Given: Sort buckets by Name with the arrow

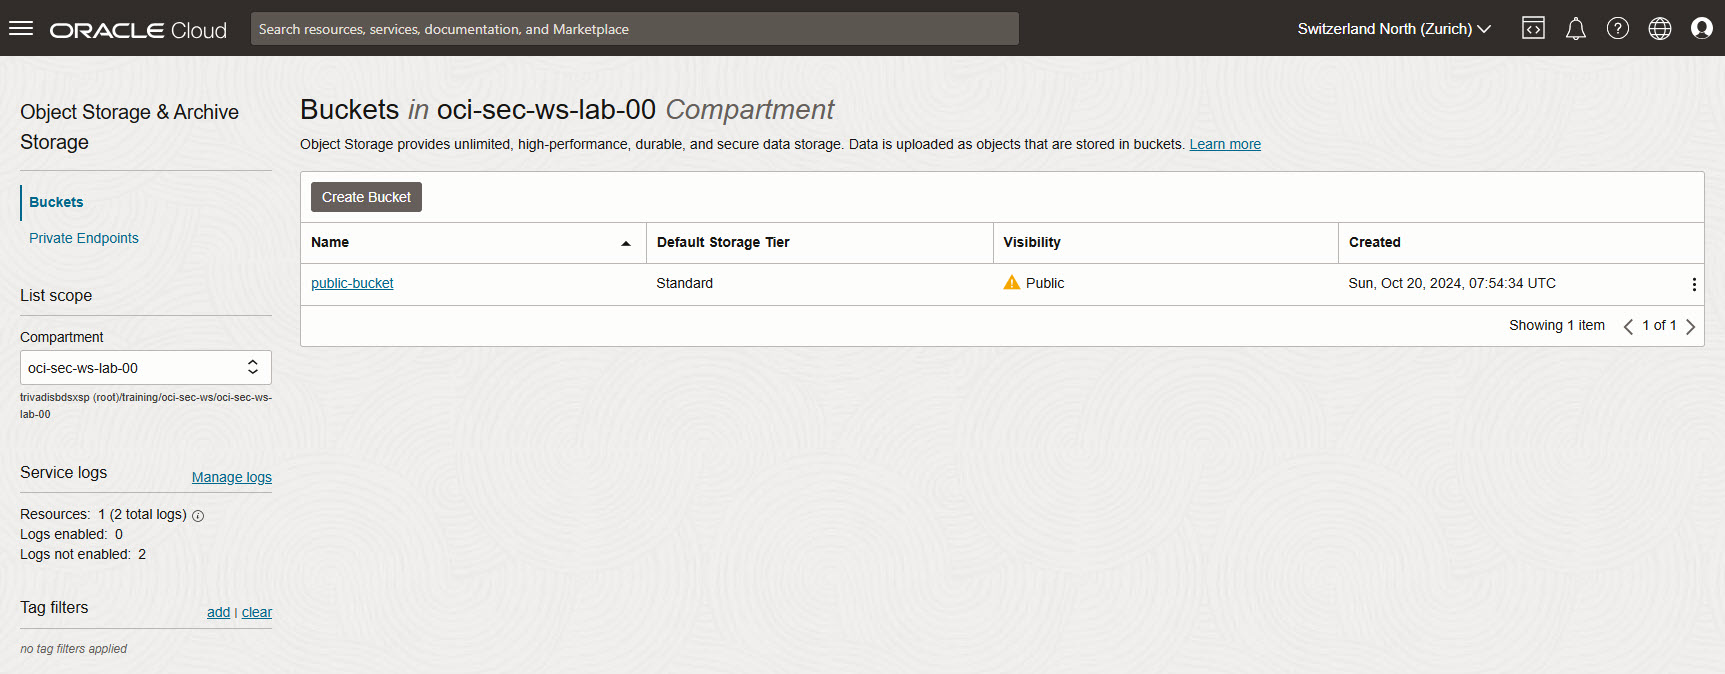Looking at the screenshot, I should [626, 243].
